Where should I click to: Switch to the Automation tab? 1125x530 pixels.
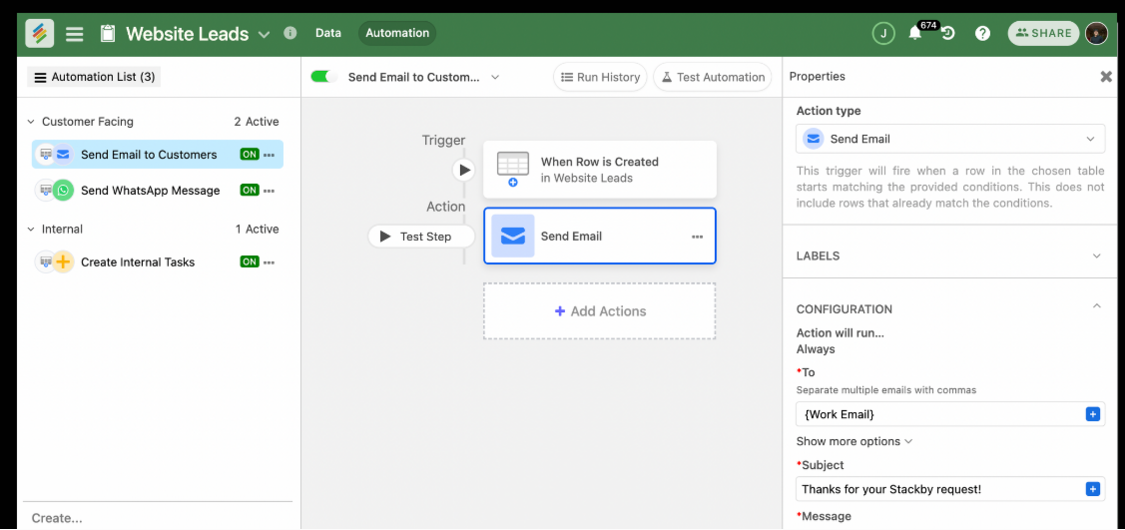(397, 33)
